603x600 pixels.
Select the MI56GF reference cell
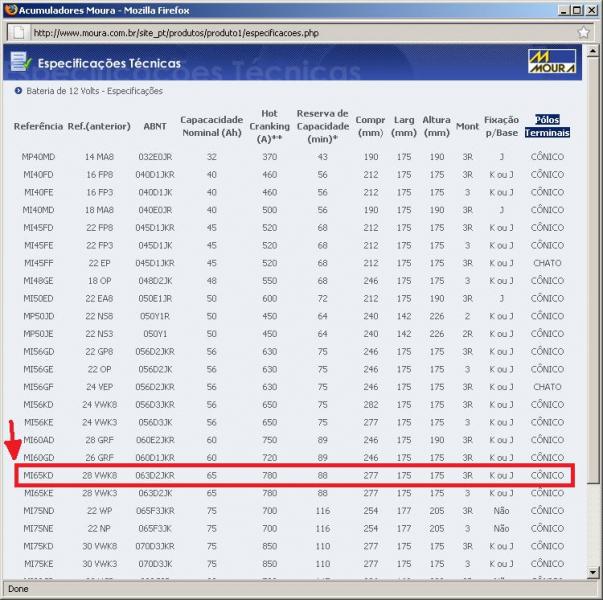pos(38,387)
